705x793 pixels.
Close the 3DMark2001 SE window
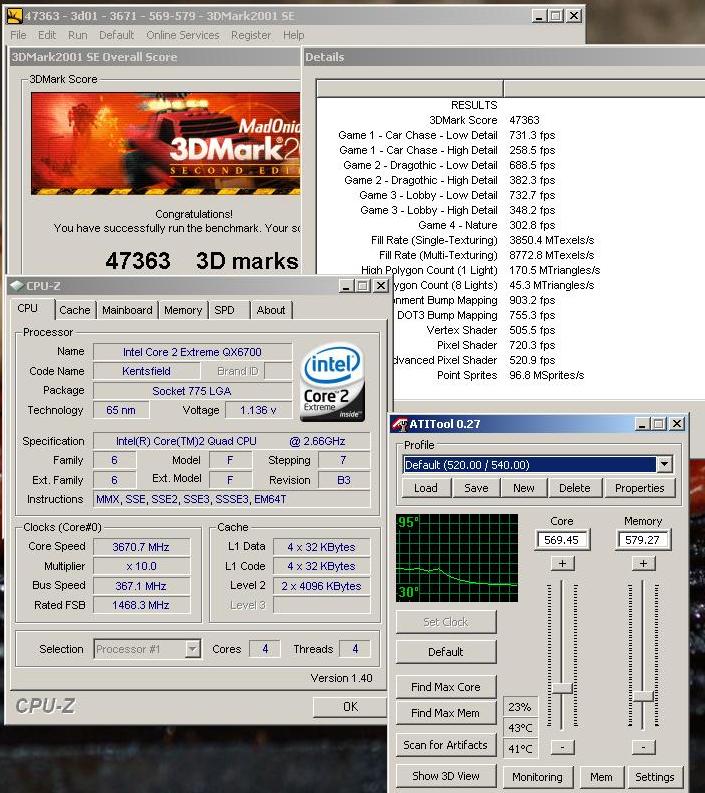point(574,16)
